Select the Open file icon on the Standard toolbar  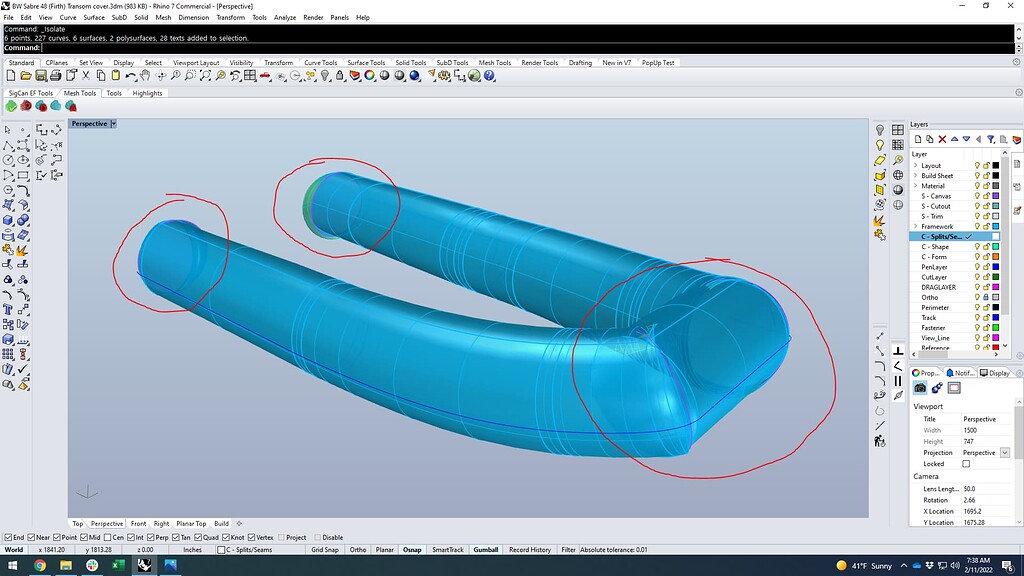point(27,75)
